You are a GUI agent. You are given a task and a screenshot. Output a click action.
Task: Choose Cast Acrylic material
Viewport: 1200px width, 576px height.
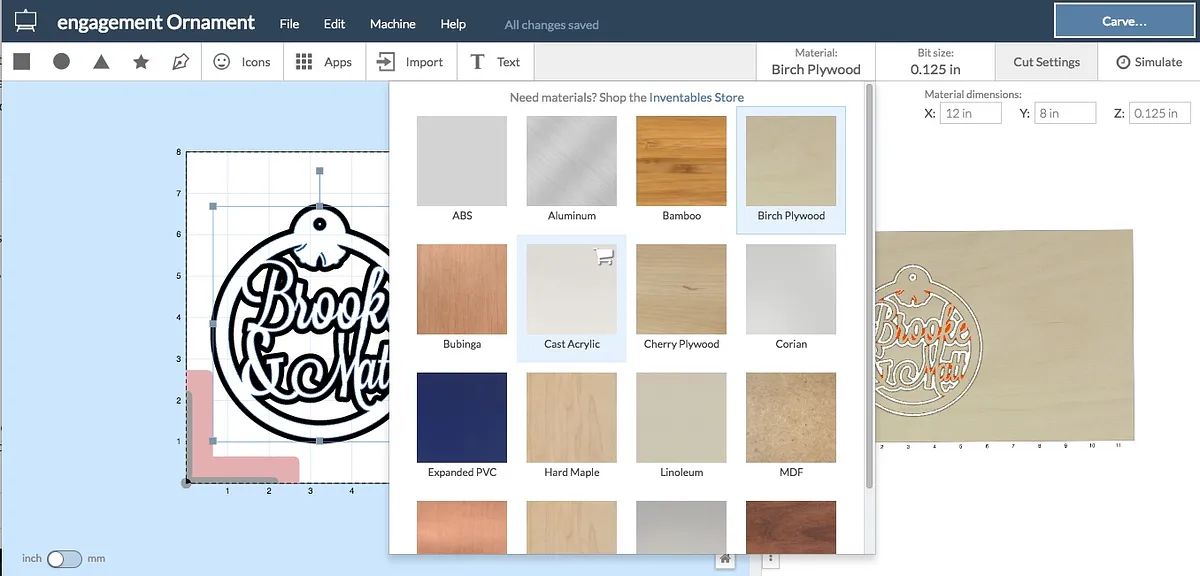[572, 297]
